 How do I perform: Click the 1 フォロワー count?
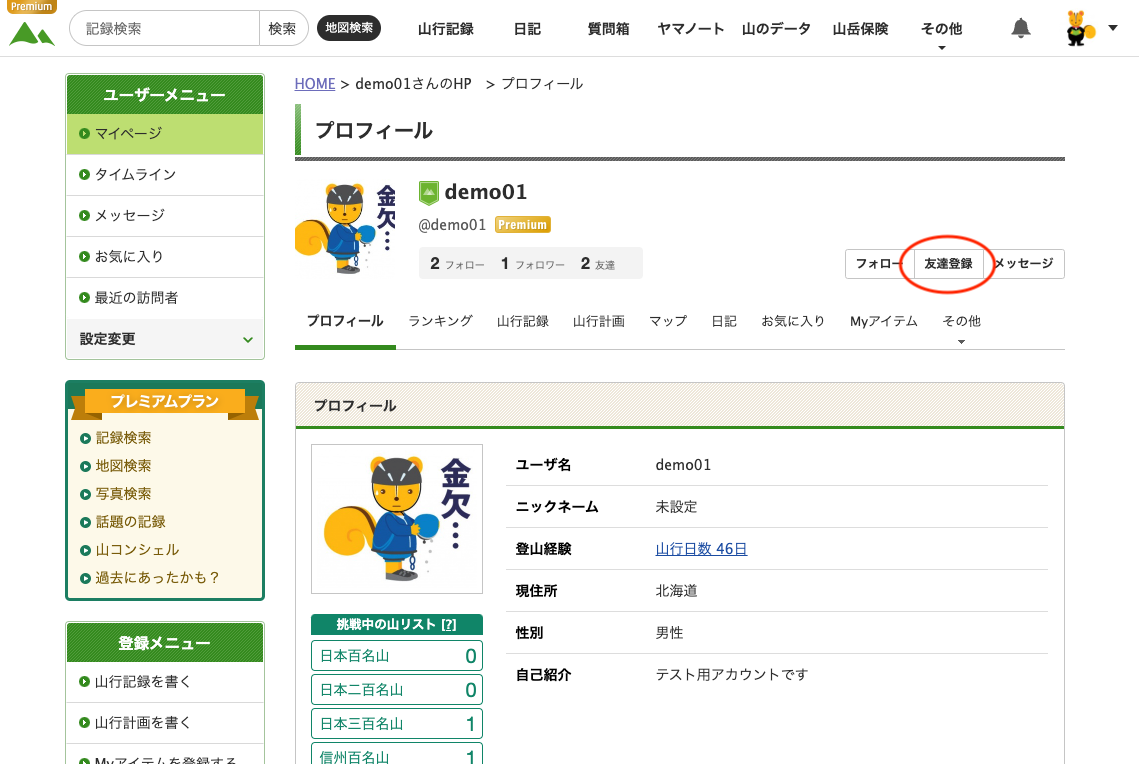[532, 264]
